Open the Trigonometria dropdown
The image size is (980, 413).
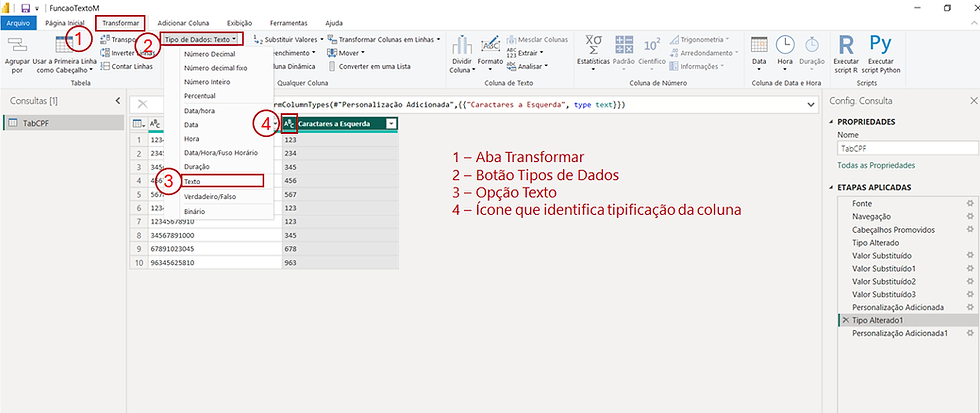pos(699,39)
